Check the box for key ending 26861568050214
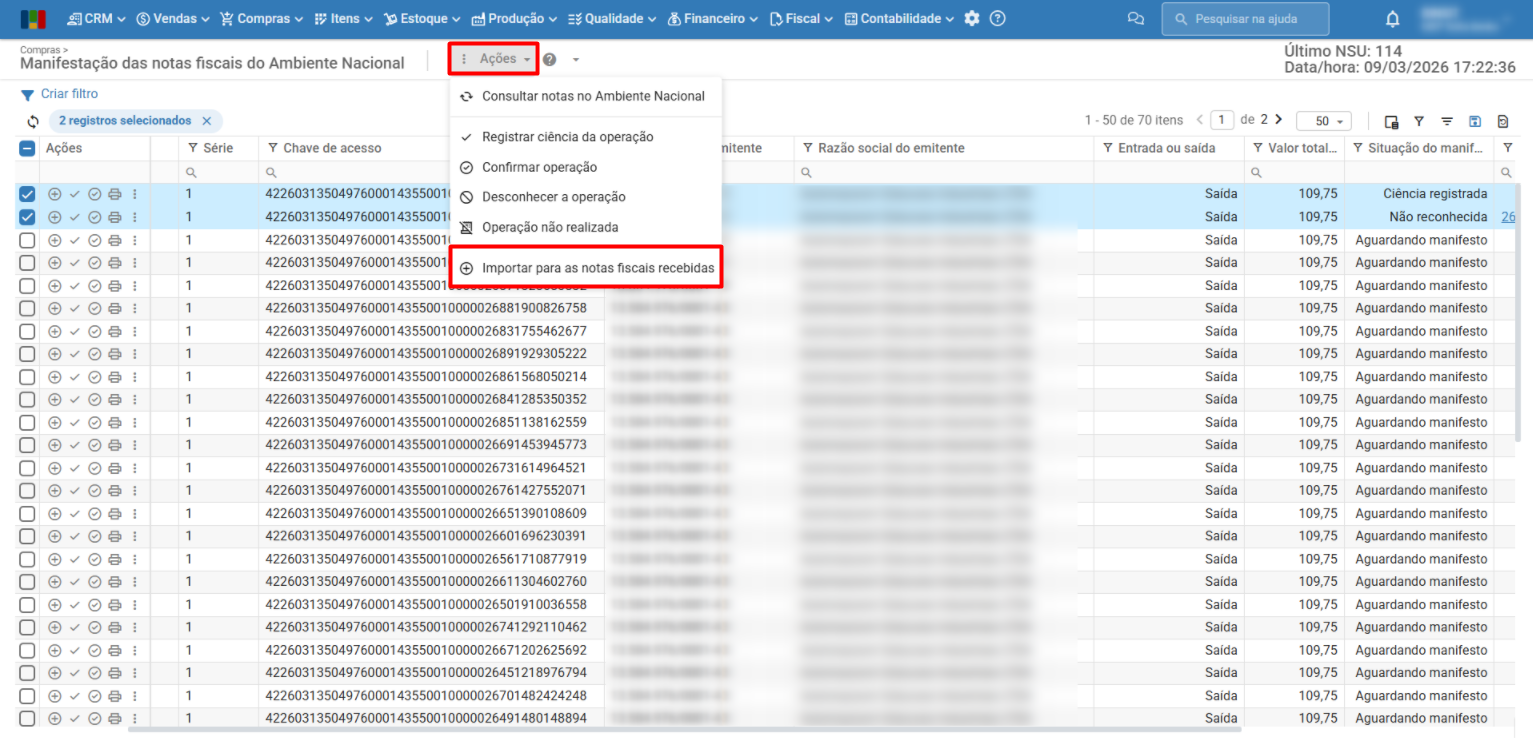This screenshot has height=738, width=1533. pyautogui.click(x=27, y=377)
